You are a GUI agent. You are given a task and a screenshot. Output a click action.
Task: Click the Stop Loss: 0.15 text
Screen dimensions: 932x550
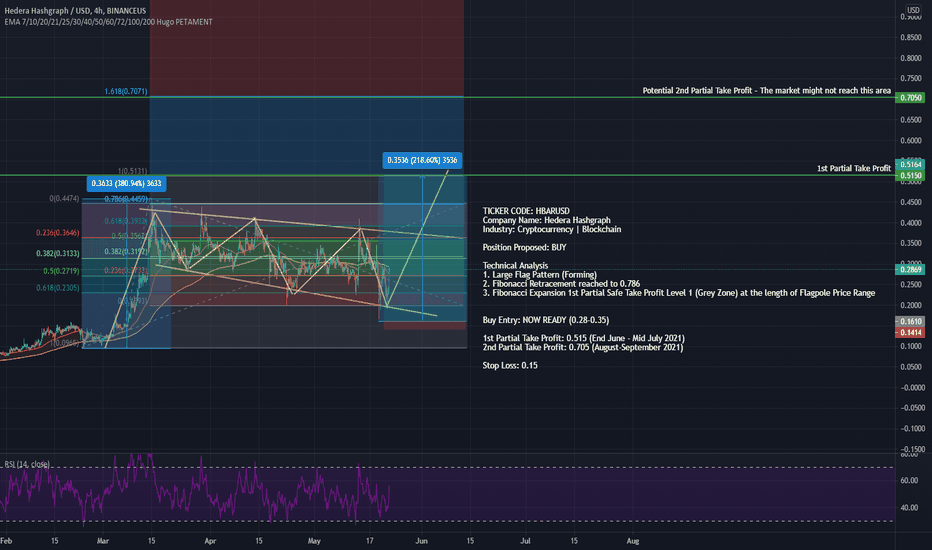point(510,366)
